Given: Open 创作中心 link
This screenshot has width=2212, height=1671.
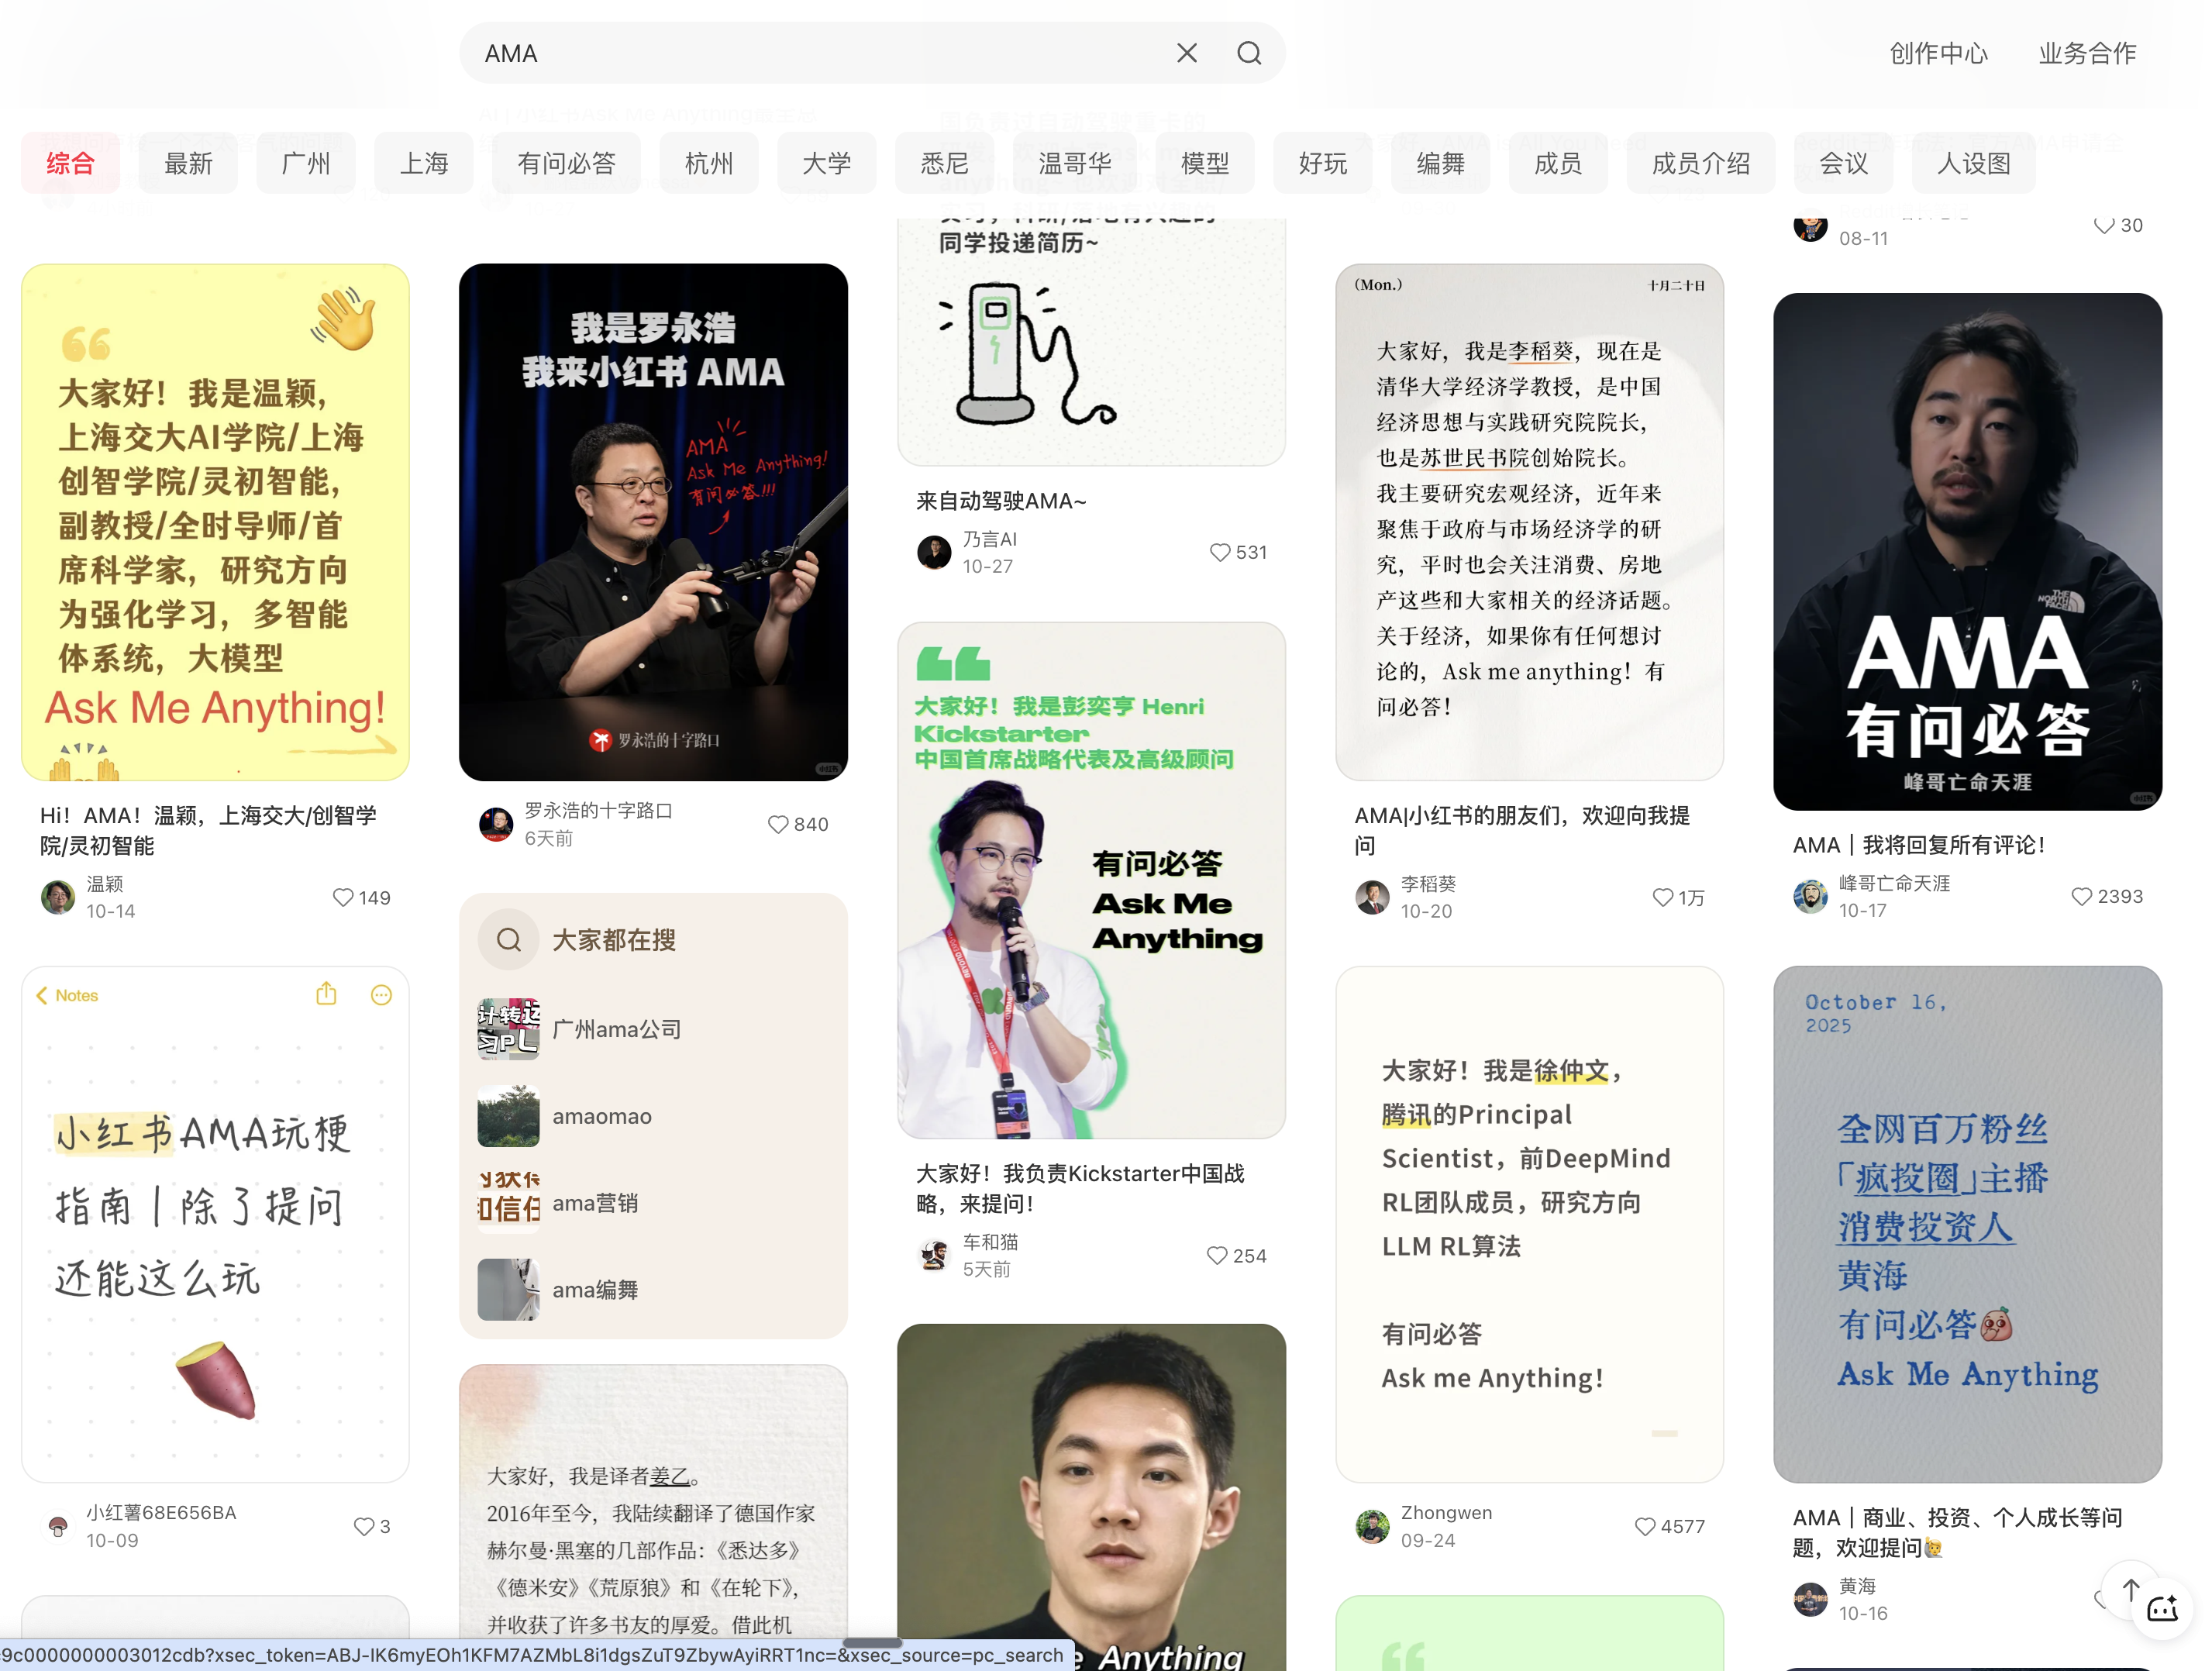Looking at the screenshot, I should coord(1938,53).
